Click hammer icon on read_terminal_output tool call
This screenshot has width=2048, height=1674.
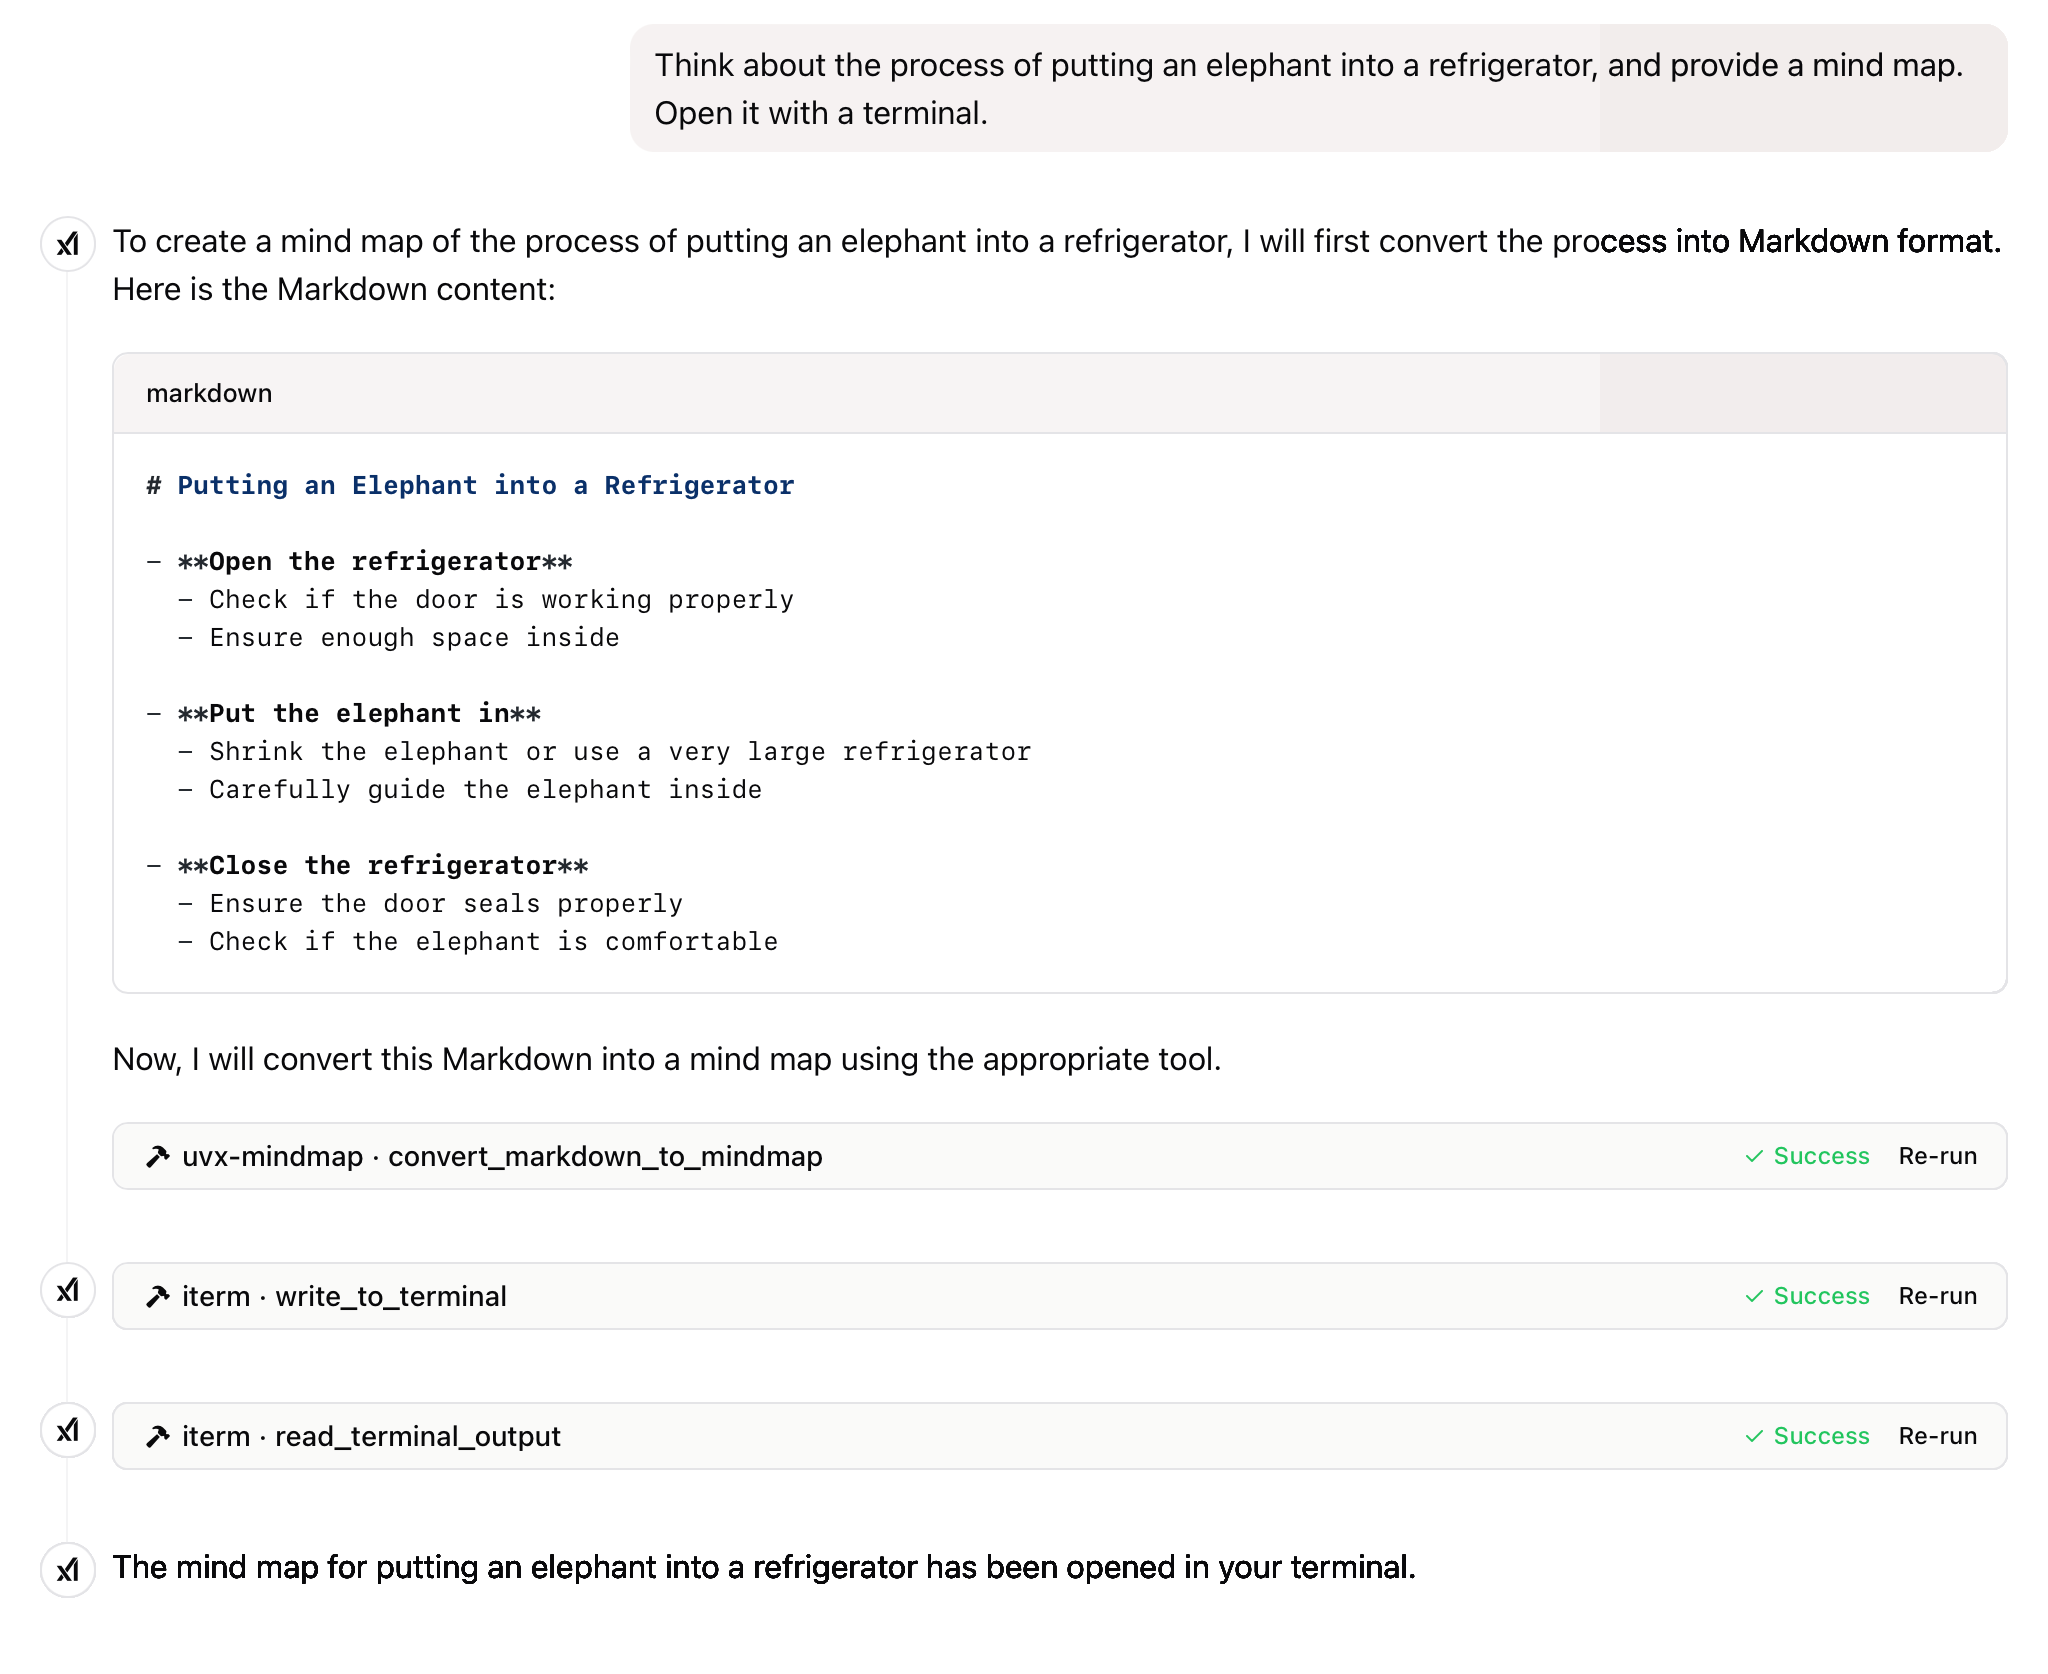point(158,1436)
